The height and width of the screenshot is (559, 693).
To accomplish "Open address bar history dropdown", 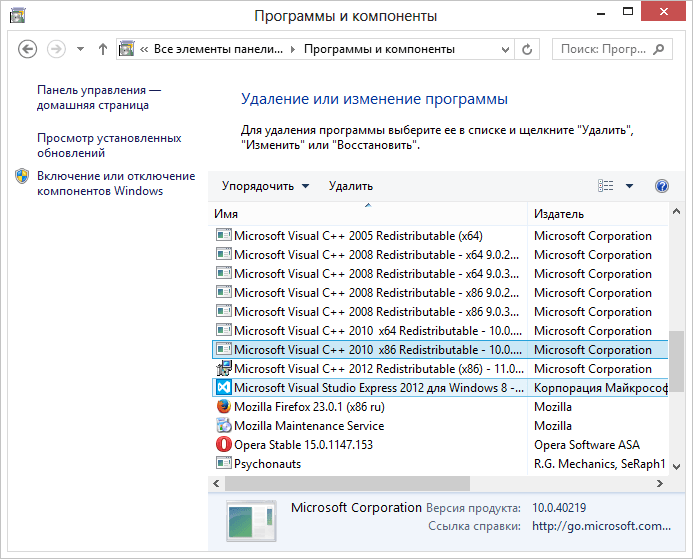I will point(506,49).
